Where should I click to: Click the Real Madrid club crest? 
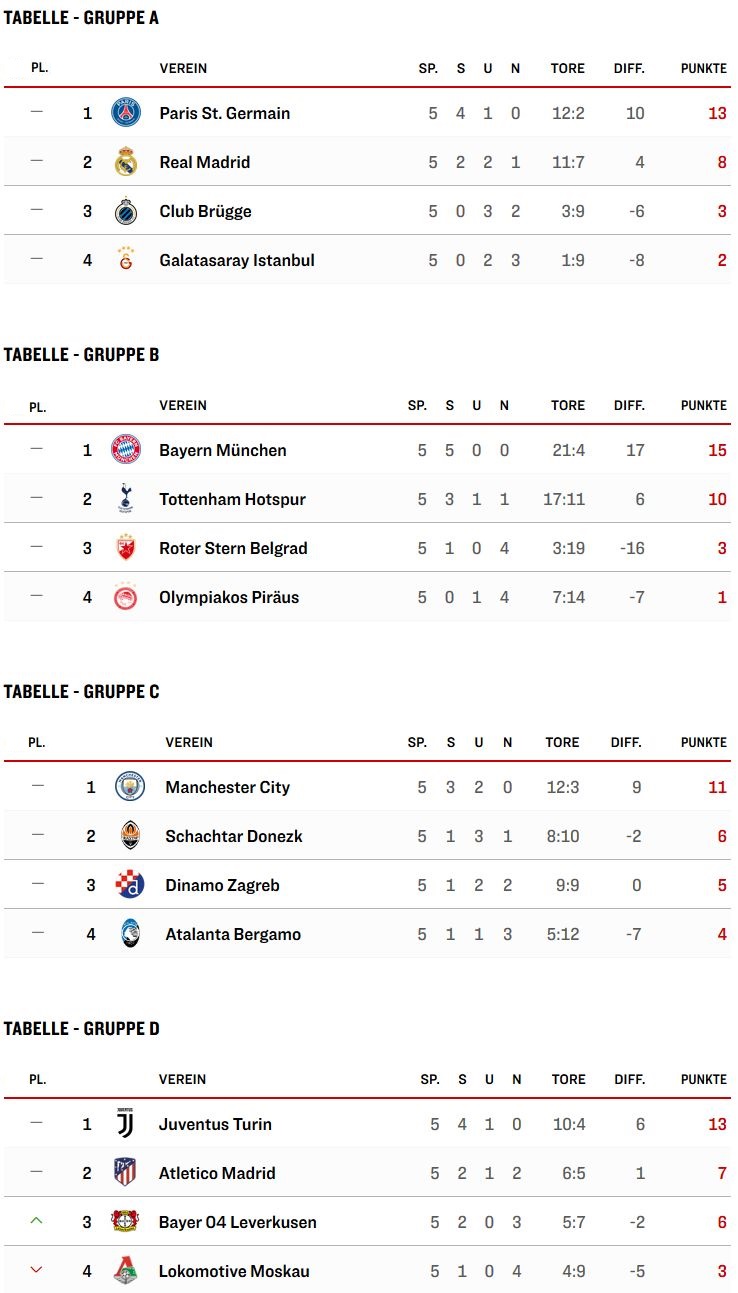click(126, 161)
